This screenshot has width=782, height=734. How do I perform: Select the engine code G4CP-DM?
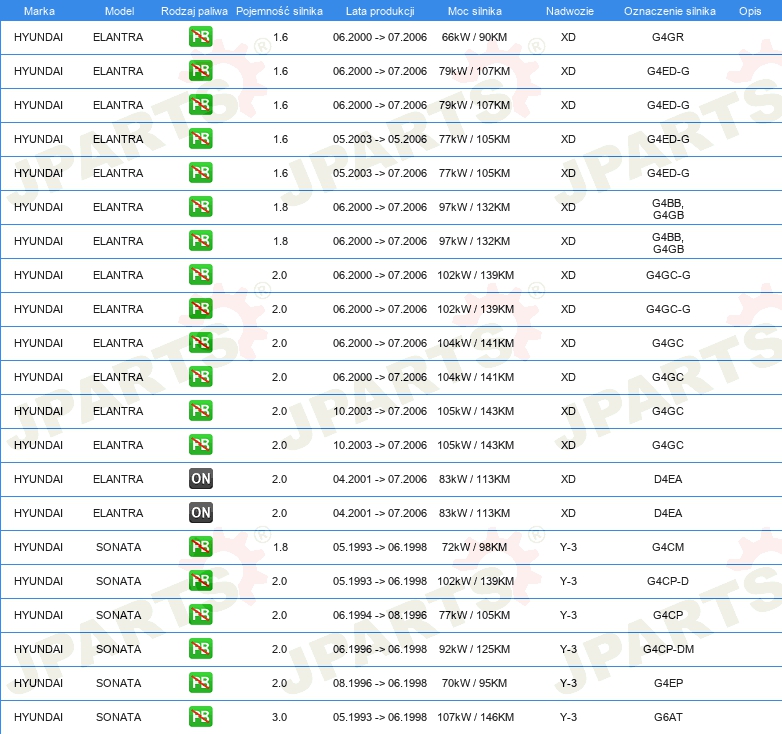point(668,649)
